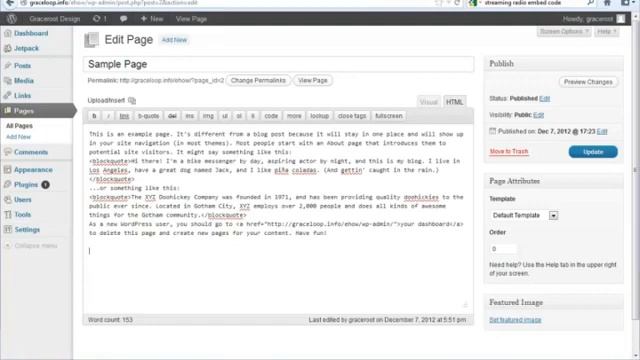
Task: Open the Howdy user account menu
Action: click(x=588, y=19)
